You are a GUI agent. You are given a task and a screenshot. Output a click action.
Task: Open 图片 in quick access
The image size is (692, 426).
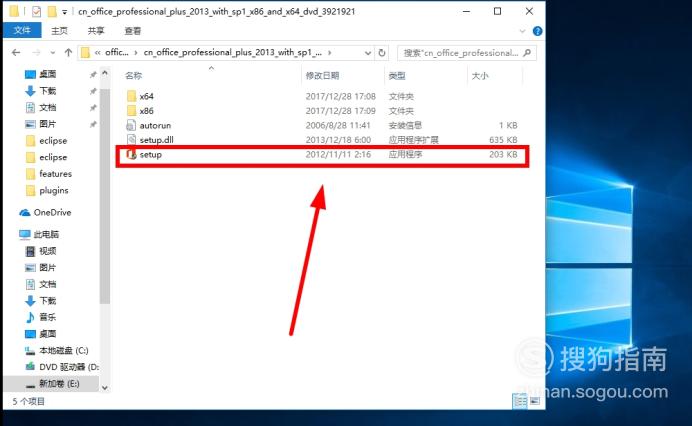[x=47, y=124]
